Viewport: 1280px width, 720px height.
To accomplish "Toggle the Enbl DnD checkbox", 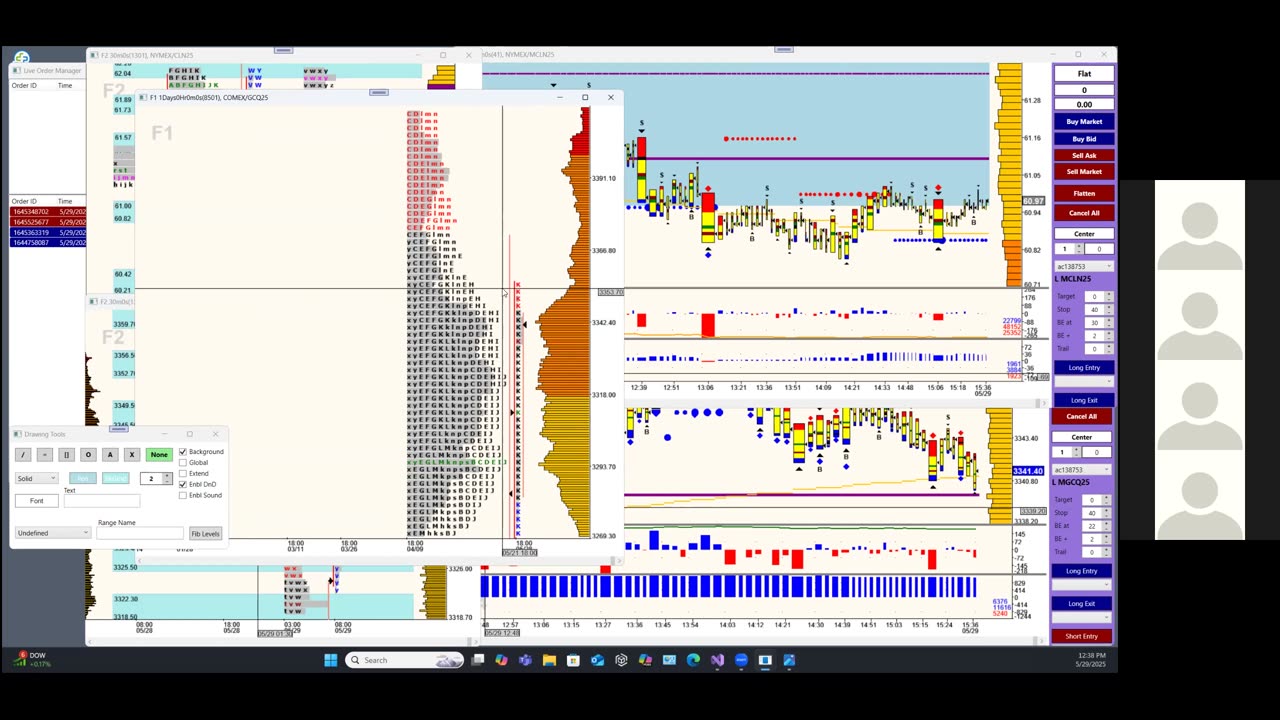I will tap(183, 484).
